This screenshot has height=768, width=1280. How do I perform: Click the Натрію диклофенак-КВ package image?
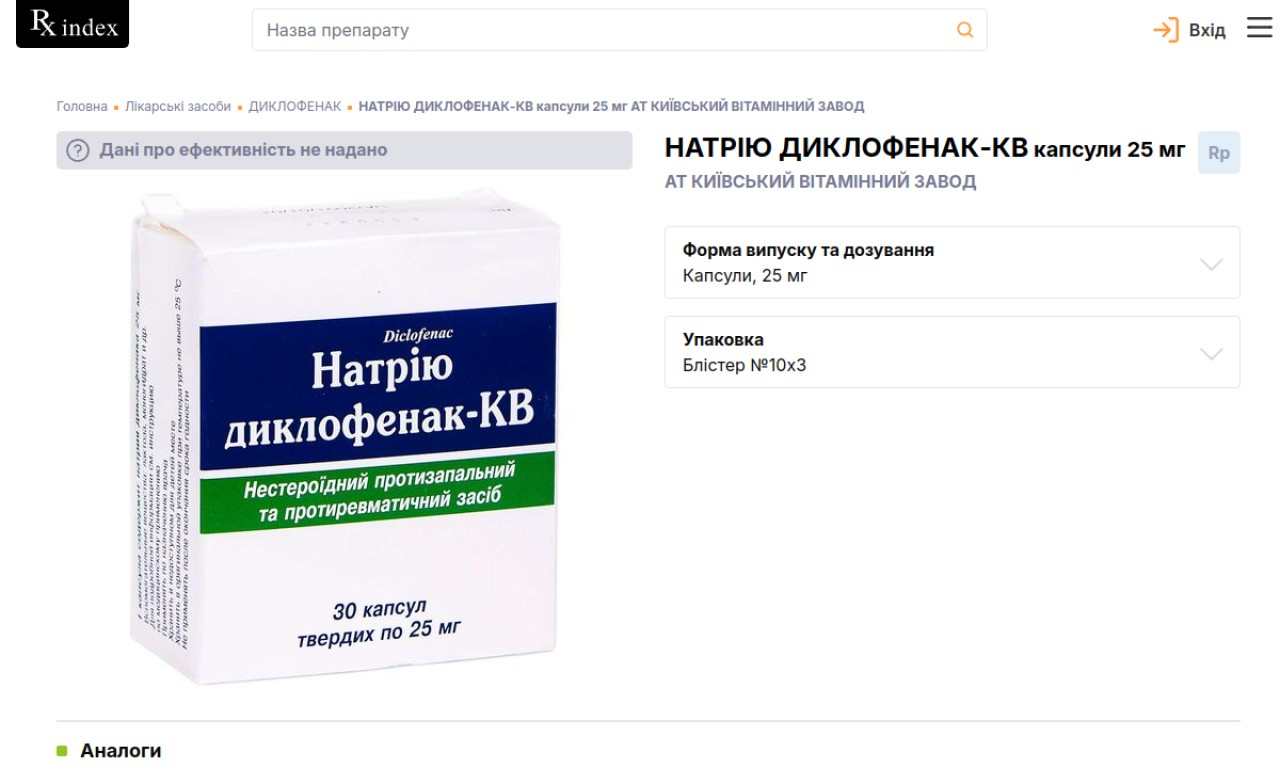[345, 436]
